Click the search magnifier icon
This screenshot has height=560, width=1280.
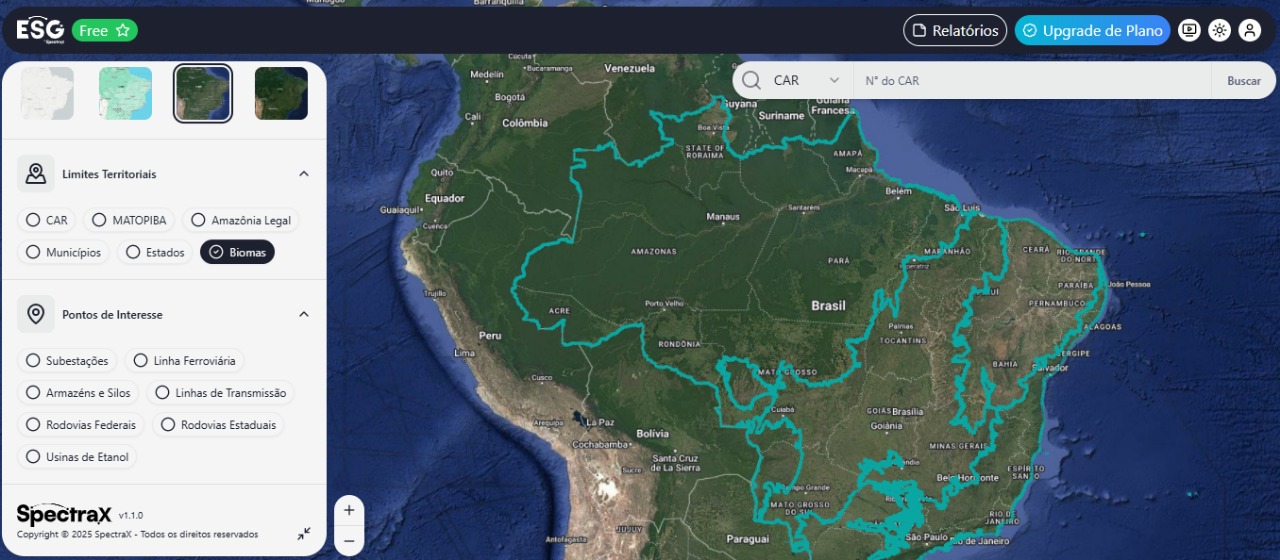(x=752, y=80)
